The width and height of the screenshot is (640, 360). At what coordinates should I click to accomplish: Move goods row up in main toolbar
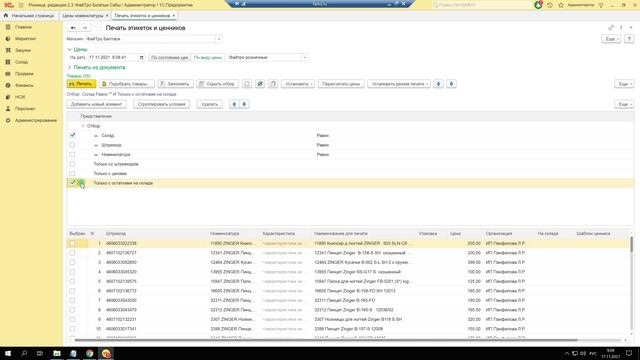point(438,84)
